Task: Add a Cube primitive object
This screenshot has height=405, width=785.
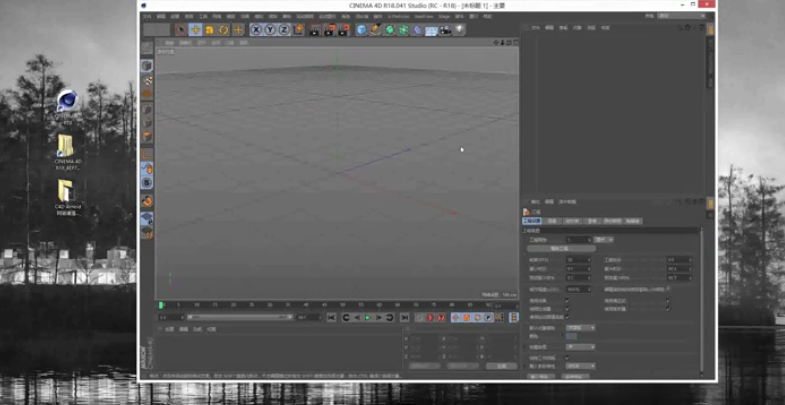Action: pyautogui.click(x=362, y=30)
